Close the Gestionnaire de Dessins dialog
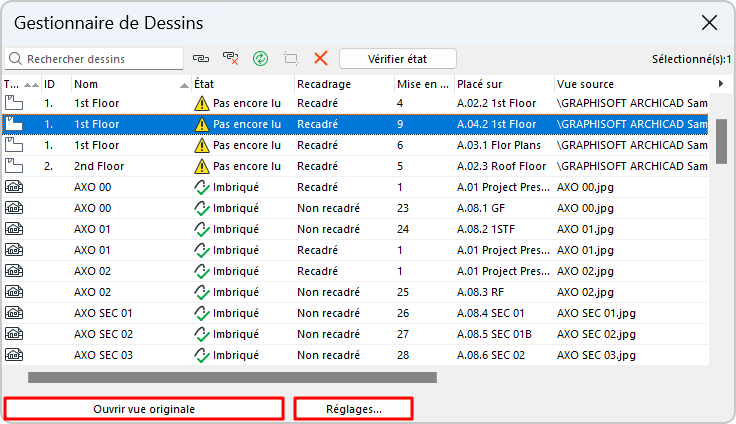The width and height of the screenshot is (736, 424). [x=709, y=23]
